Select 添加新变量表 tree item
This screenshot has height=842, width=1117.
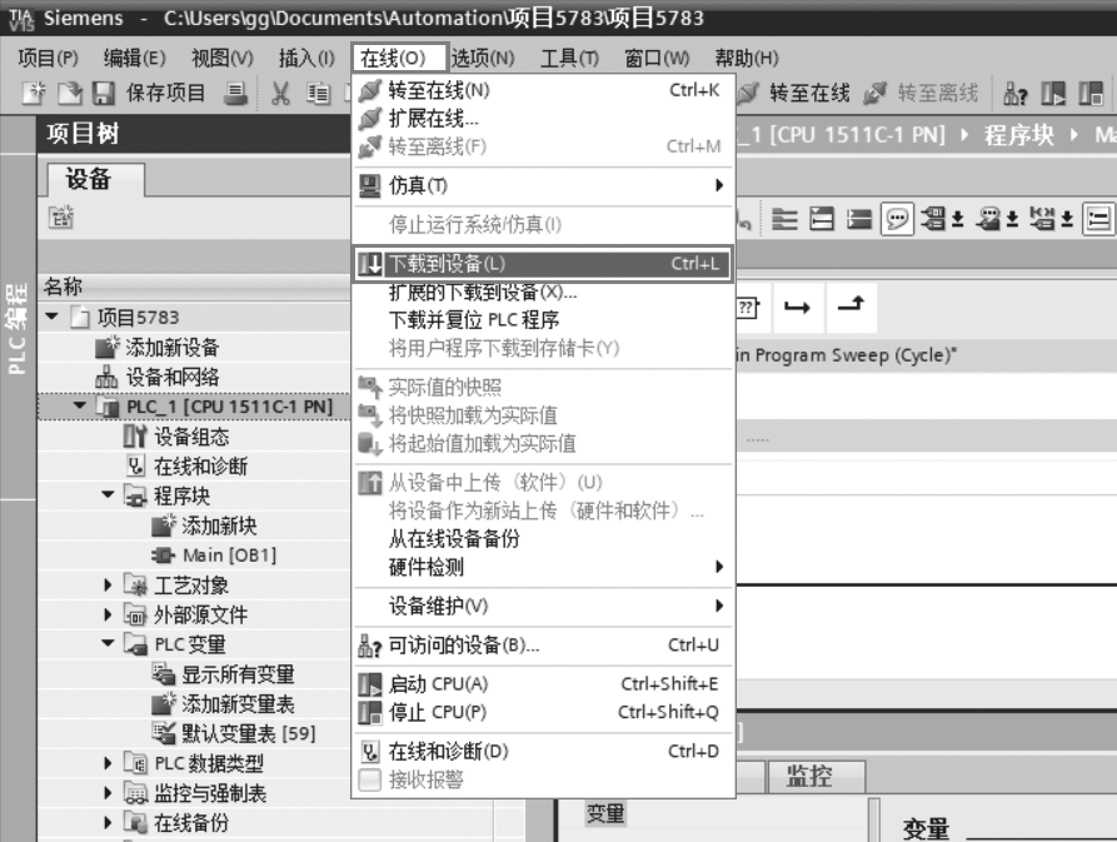click(238, 704)
